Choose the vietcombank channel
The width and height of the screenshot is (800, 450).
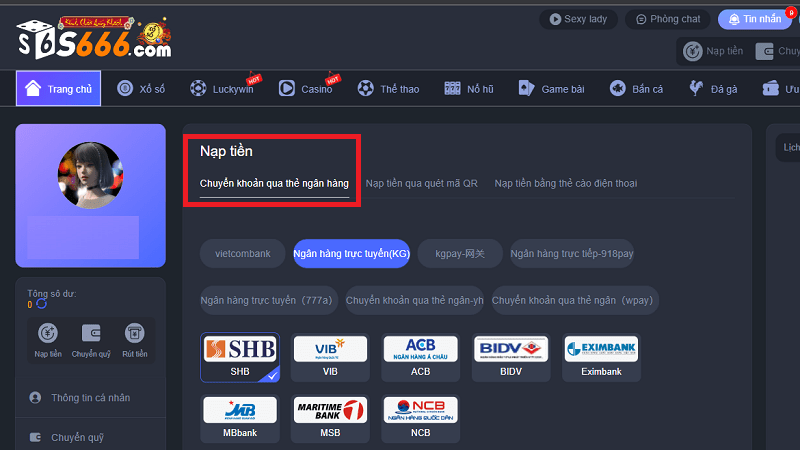tap(242, 254)
